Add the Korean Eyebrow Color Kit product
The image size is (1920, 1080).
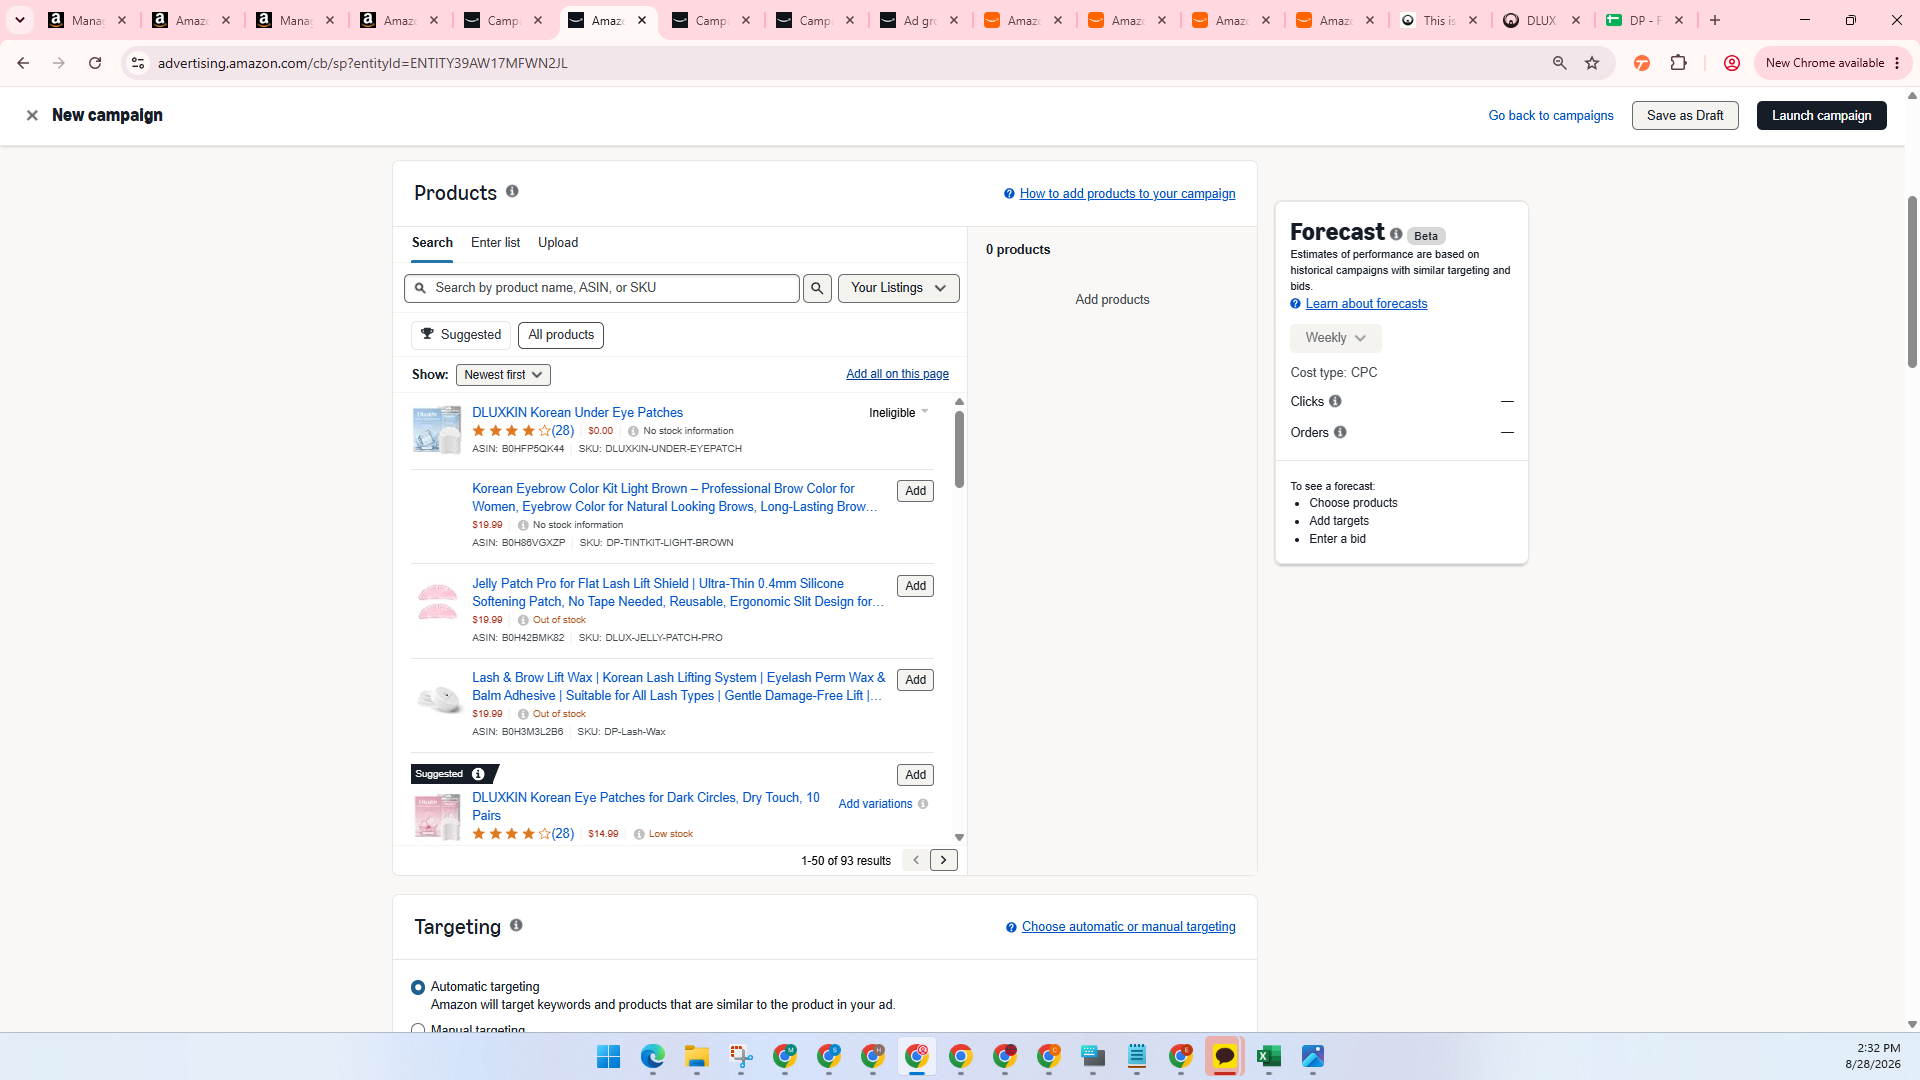[915, 492]
